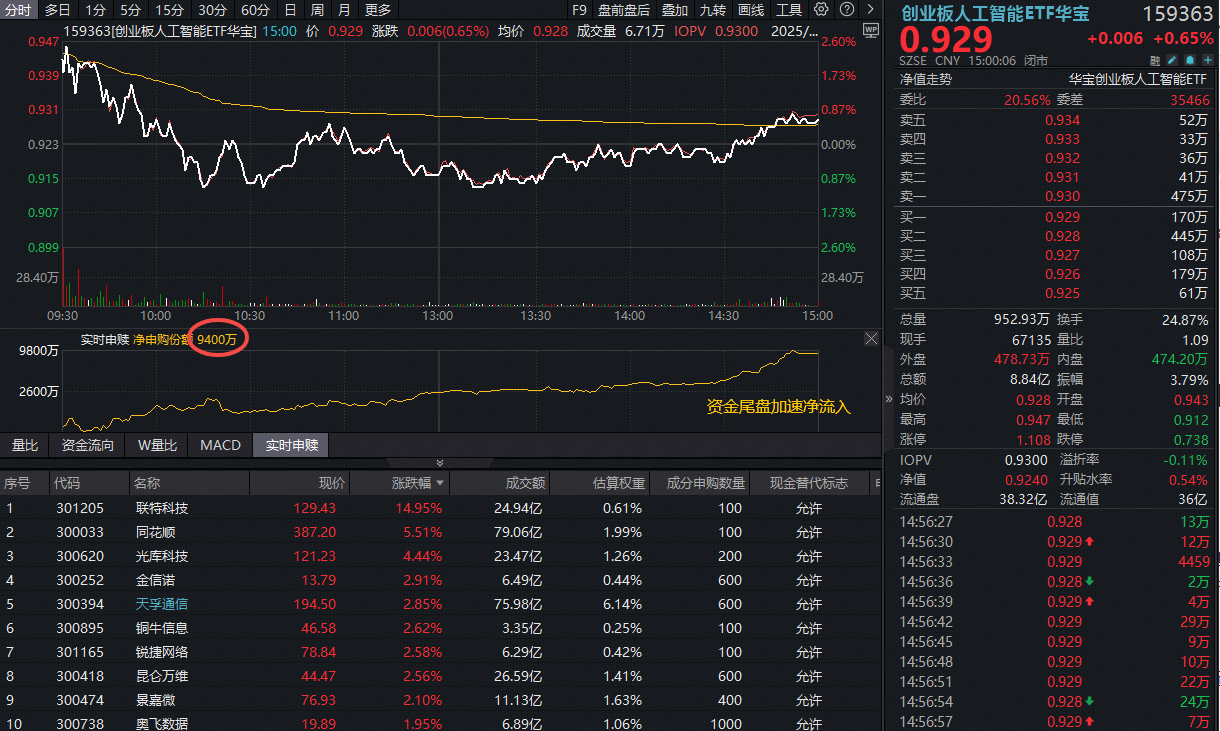Switch chart to 5分 period
This screenshot has height=731, width=1220.
tap(130, 10)
